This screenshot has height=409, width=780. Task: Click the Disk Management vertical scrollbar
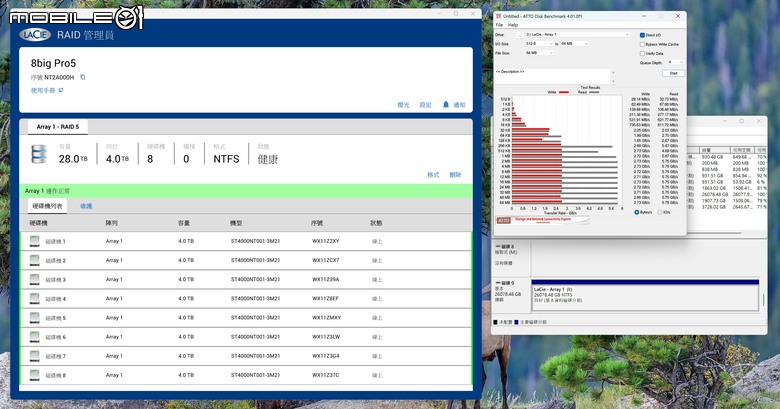point(764,301)
